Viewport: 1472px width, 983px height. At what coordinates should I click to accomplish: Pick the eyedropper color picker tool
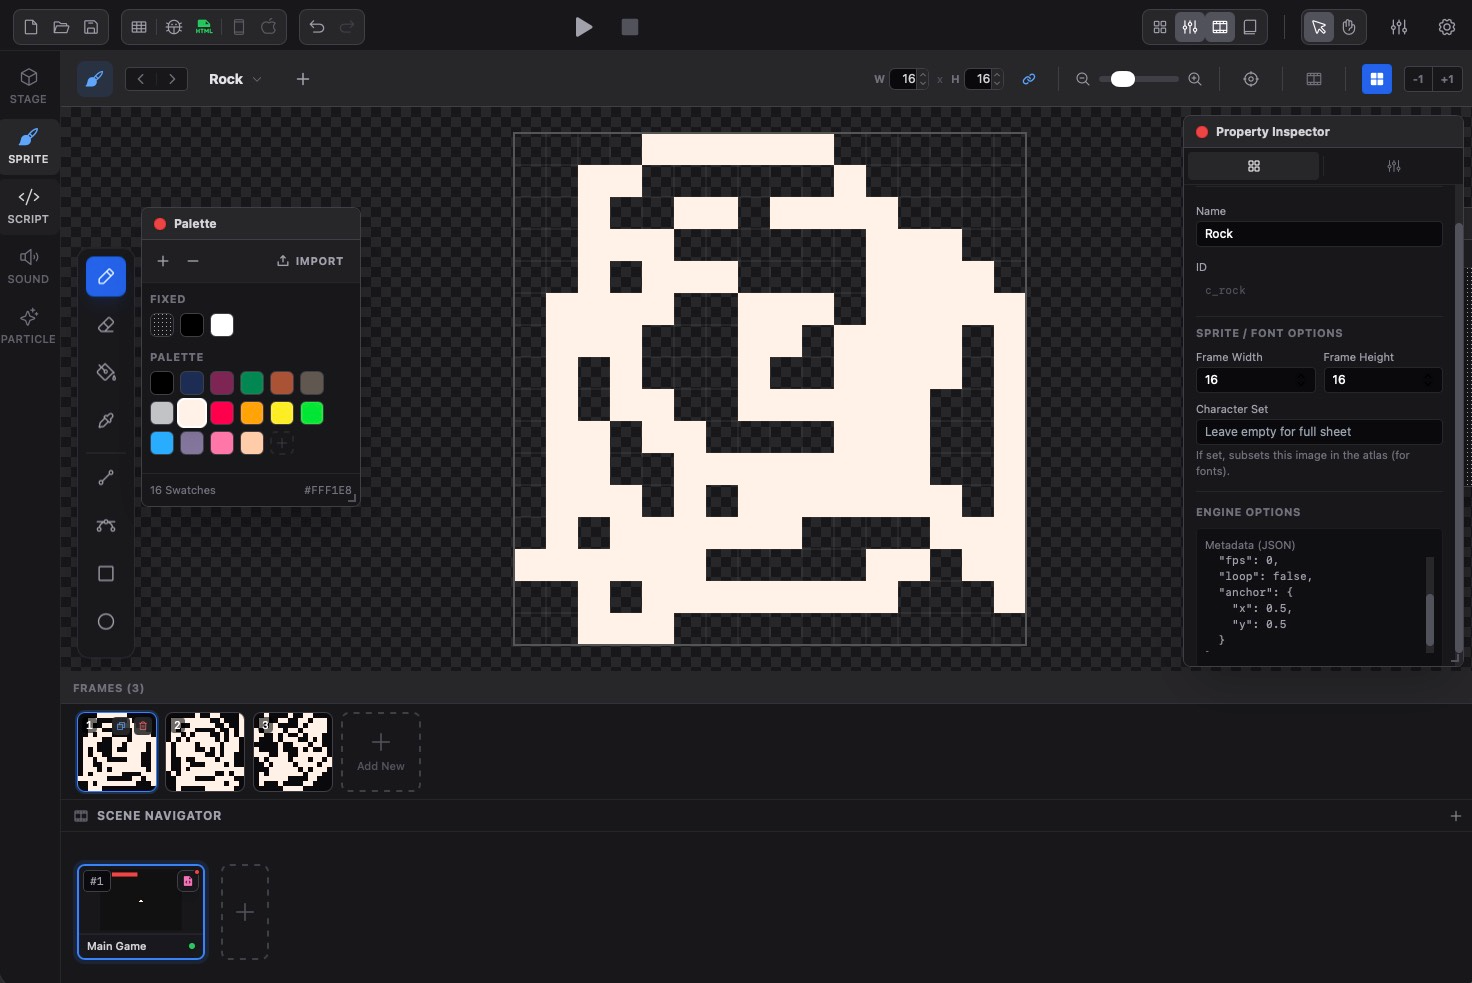click(x=106, y=421)
